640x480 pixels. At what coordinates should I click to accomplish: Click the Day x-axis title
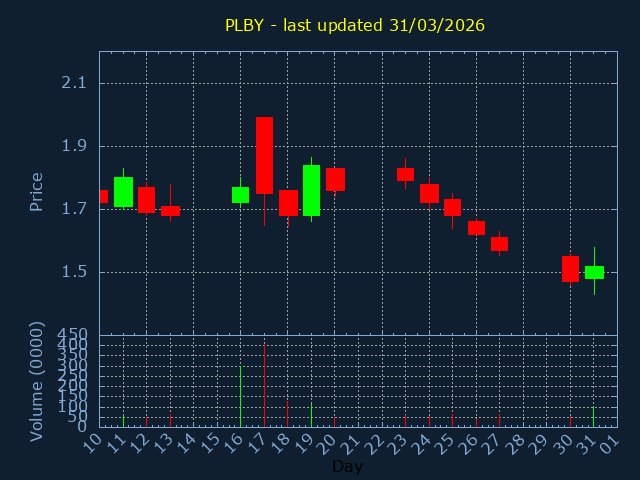[x=347, y=466]
